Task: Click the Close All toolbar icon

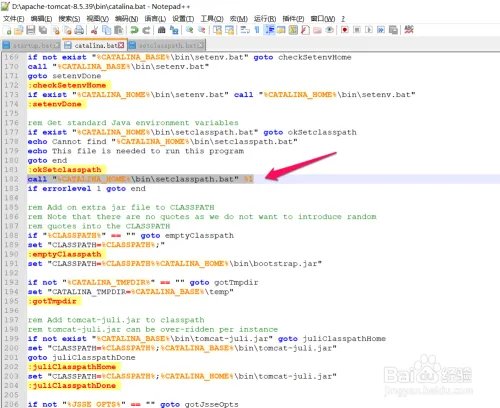Action: (68, 30)
